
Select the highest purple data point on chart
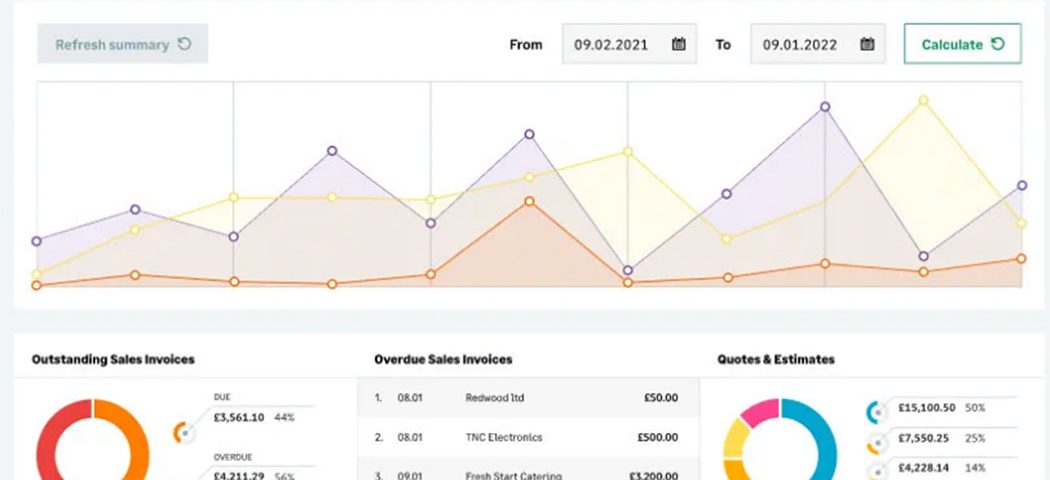pos(825,106)
